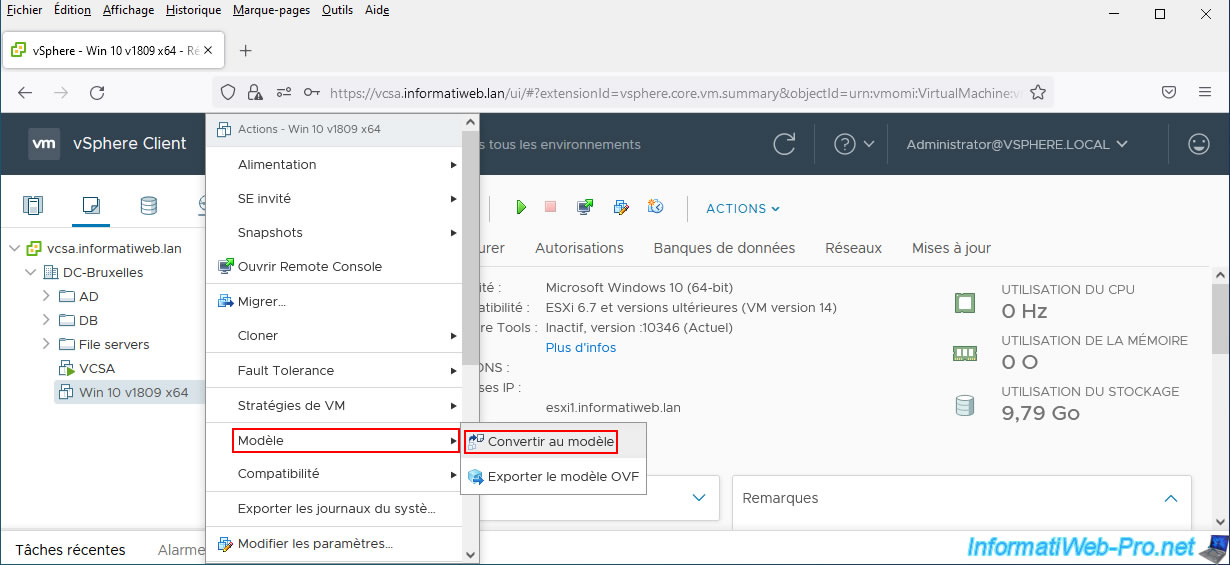This screenshot has width=1230, height=565.
Task: Collapse the Remarques panel
Action: click(1171, 497)
